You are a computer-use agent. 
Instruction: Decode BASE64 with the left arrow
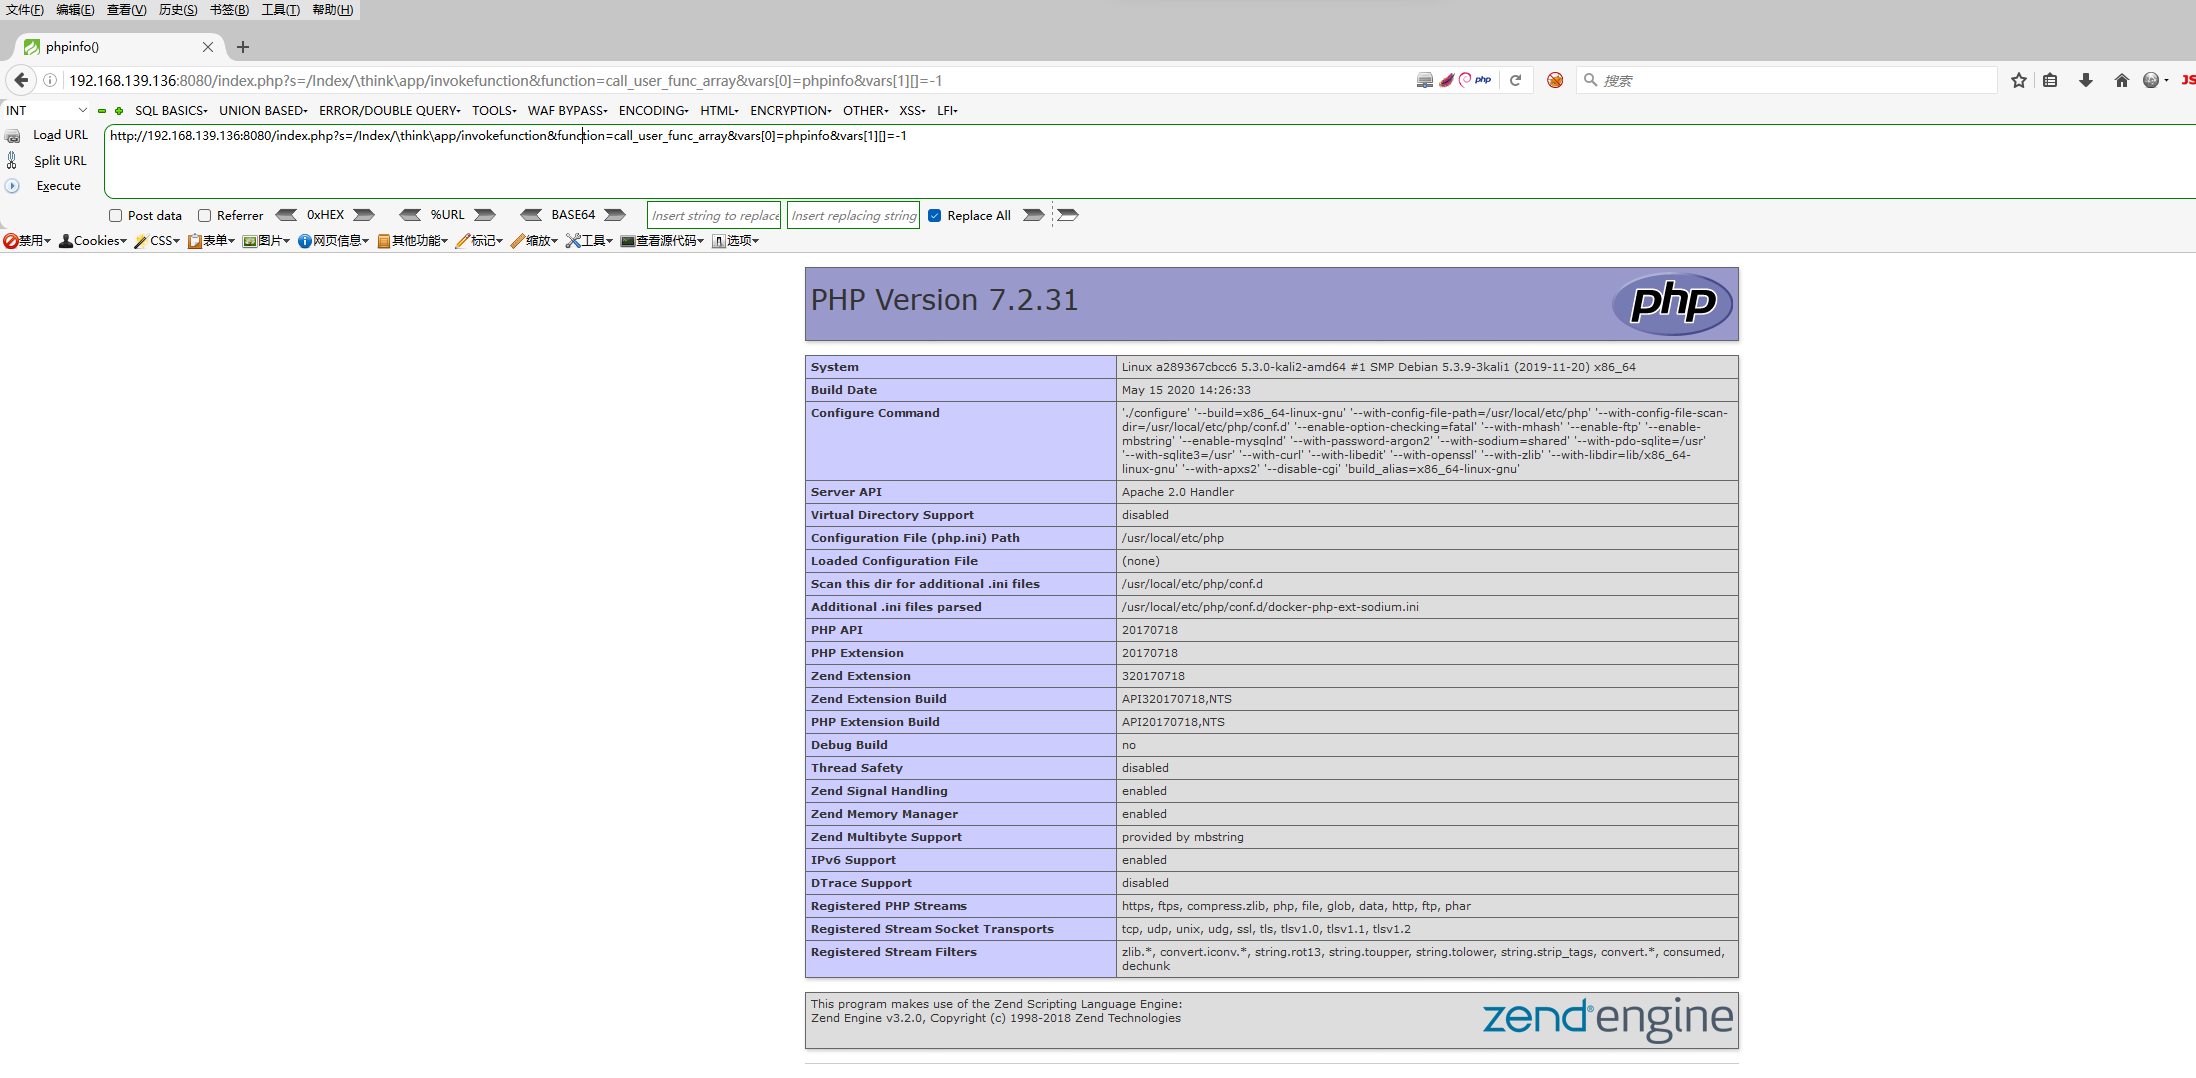point(532,215)
